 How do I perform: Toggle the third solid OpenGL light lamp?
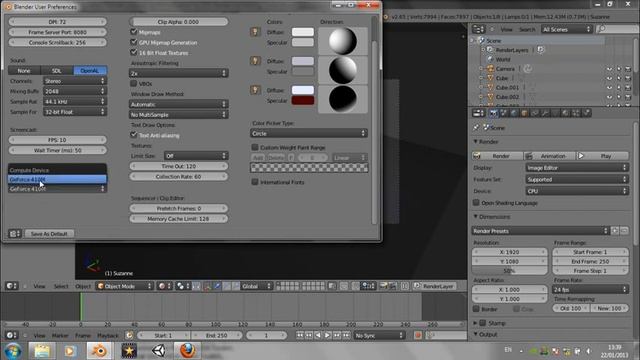pyautogui.click(x=255, y=90)
